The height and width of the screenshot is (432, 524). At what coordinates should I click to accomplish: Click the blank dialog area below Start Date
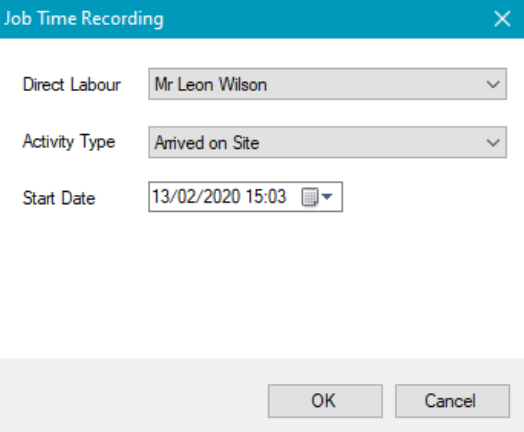pyautogui.click(x=262, y=284)
